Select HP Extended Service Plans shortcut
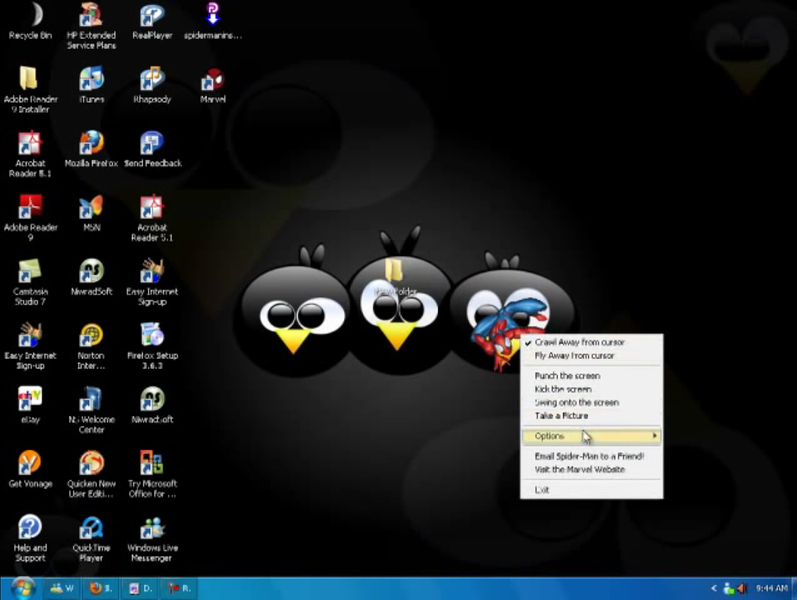The image size is (797, 600). pyautogui.click(x=91, y=25)
